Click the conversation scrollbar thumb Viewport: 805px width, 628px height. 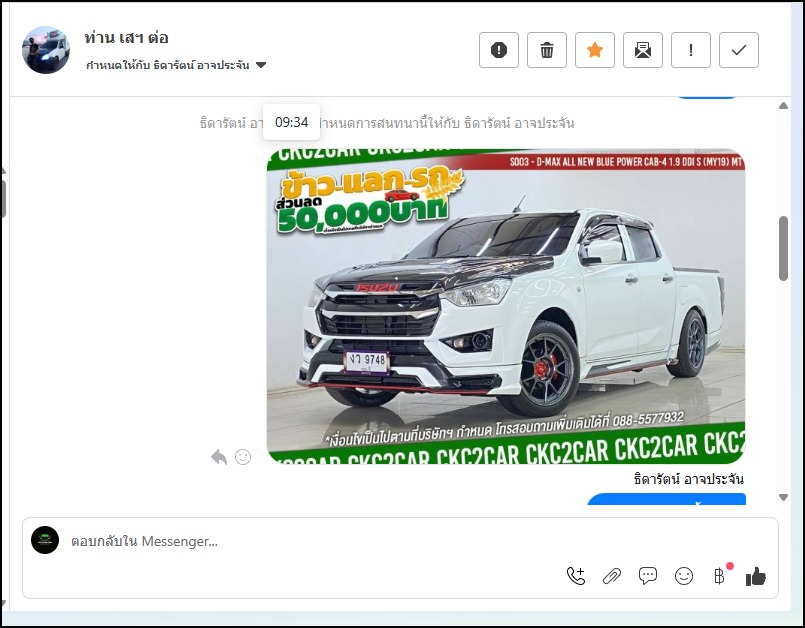pyautogui.click(x=783, y=249)
